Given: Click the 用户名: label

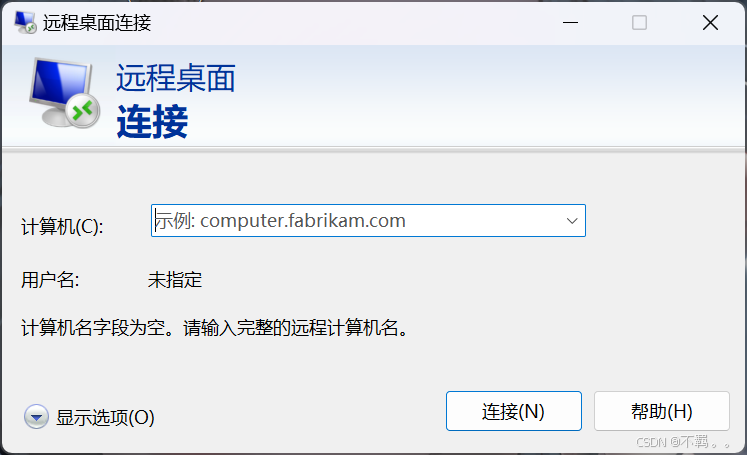Looking at the screenshot, I should pos(50,280).
